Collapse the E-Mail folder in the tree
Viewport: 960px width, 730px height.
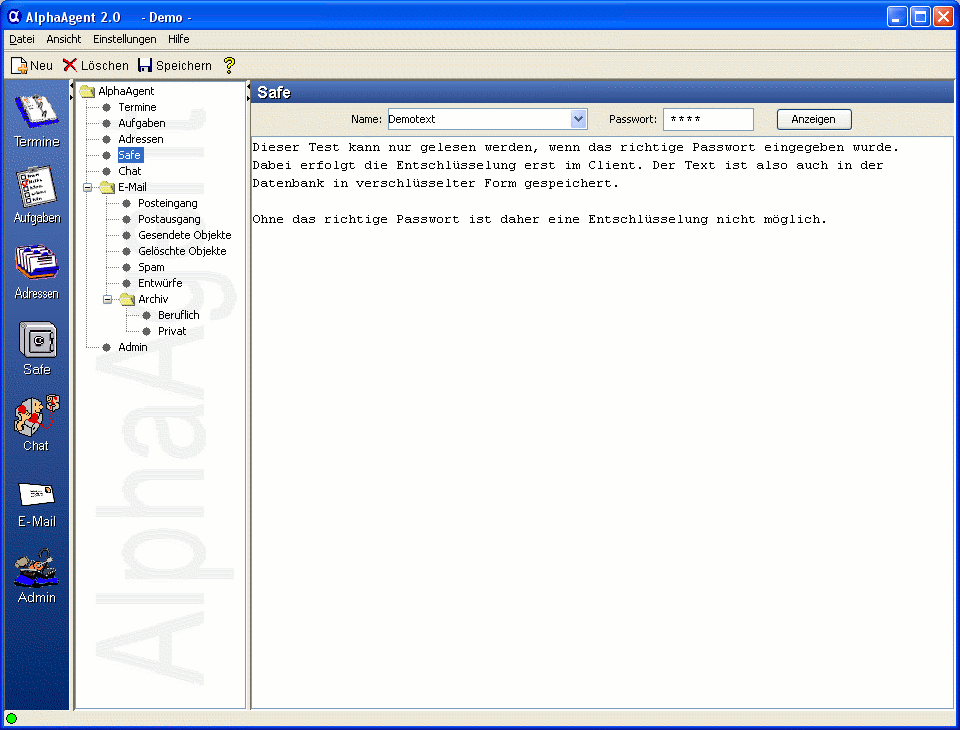click(x=88, y=187)
